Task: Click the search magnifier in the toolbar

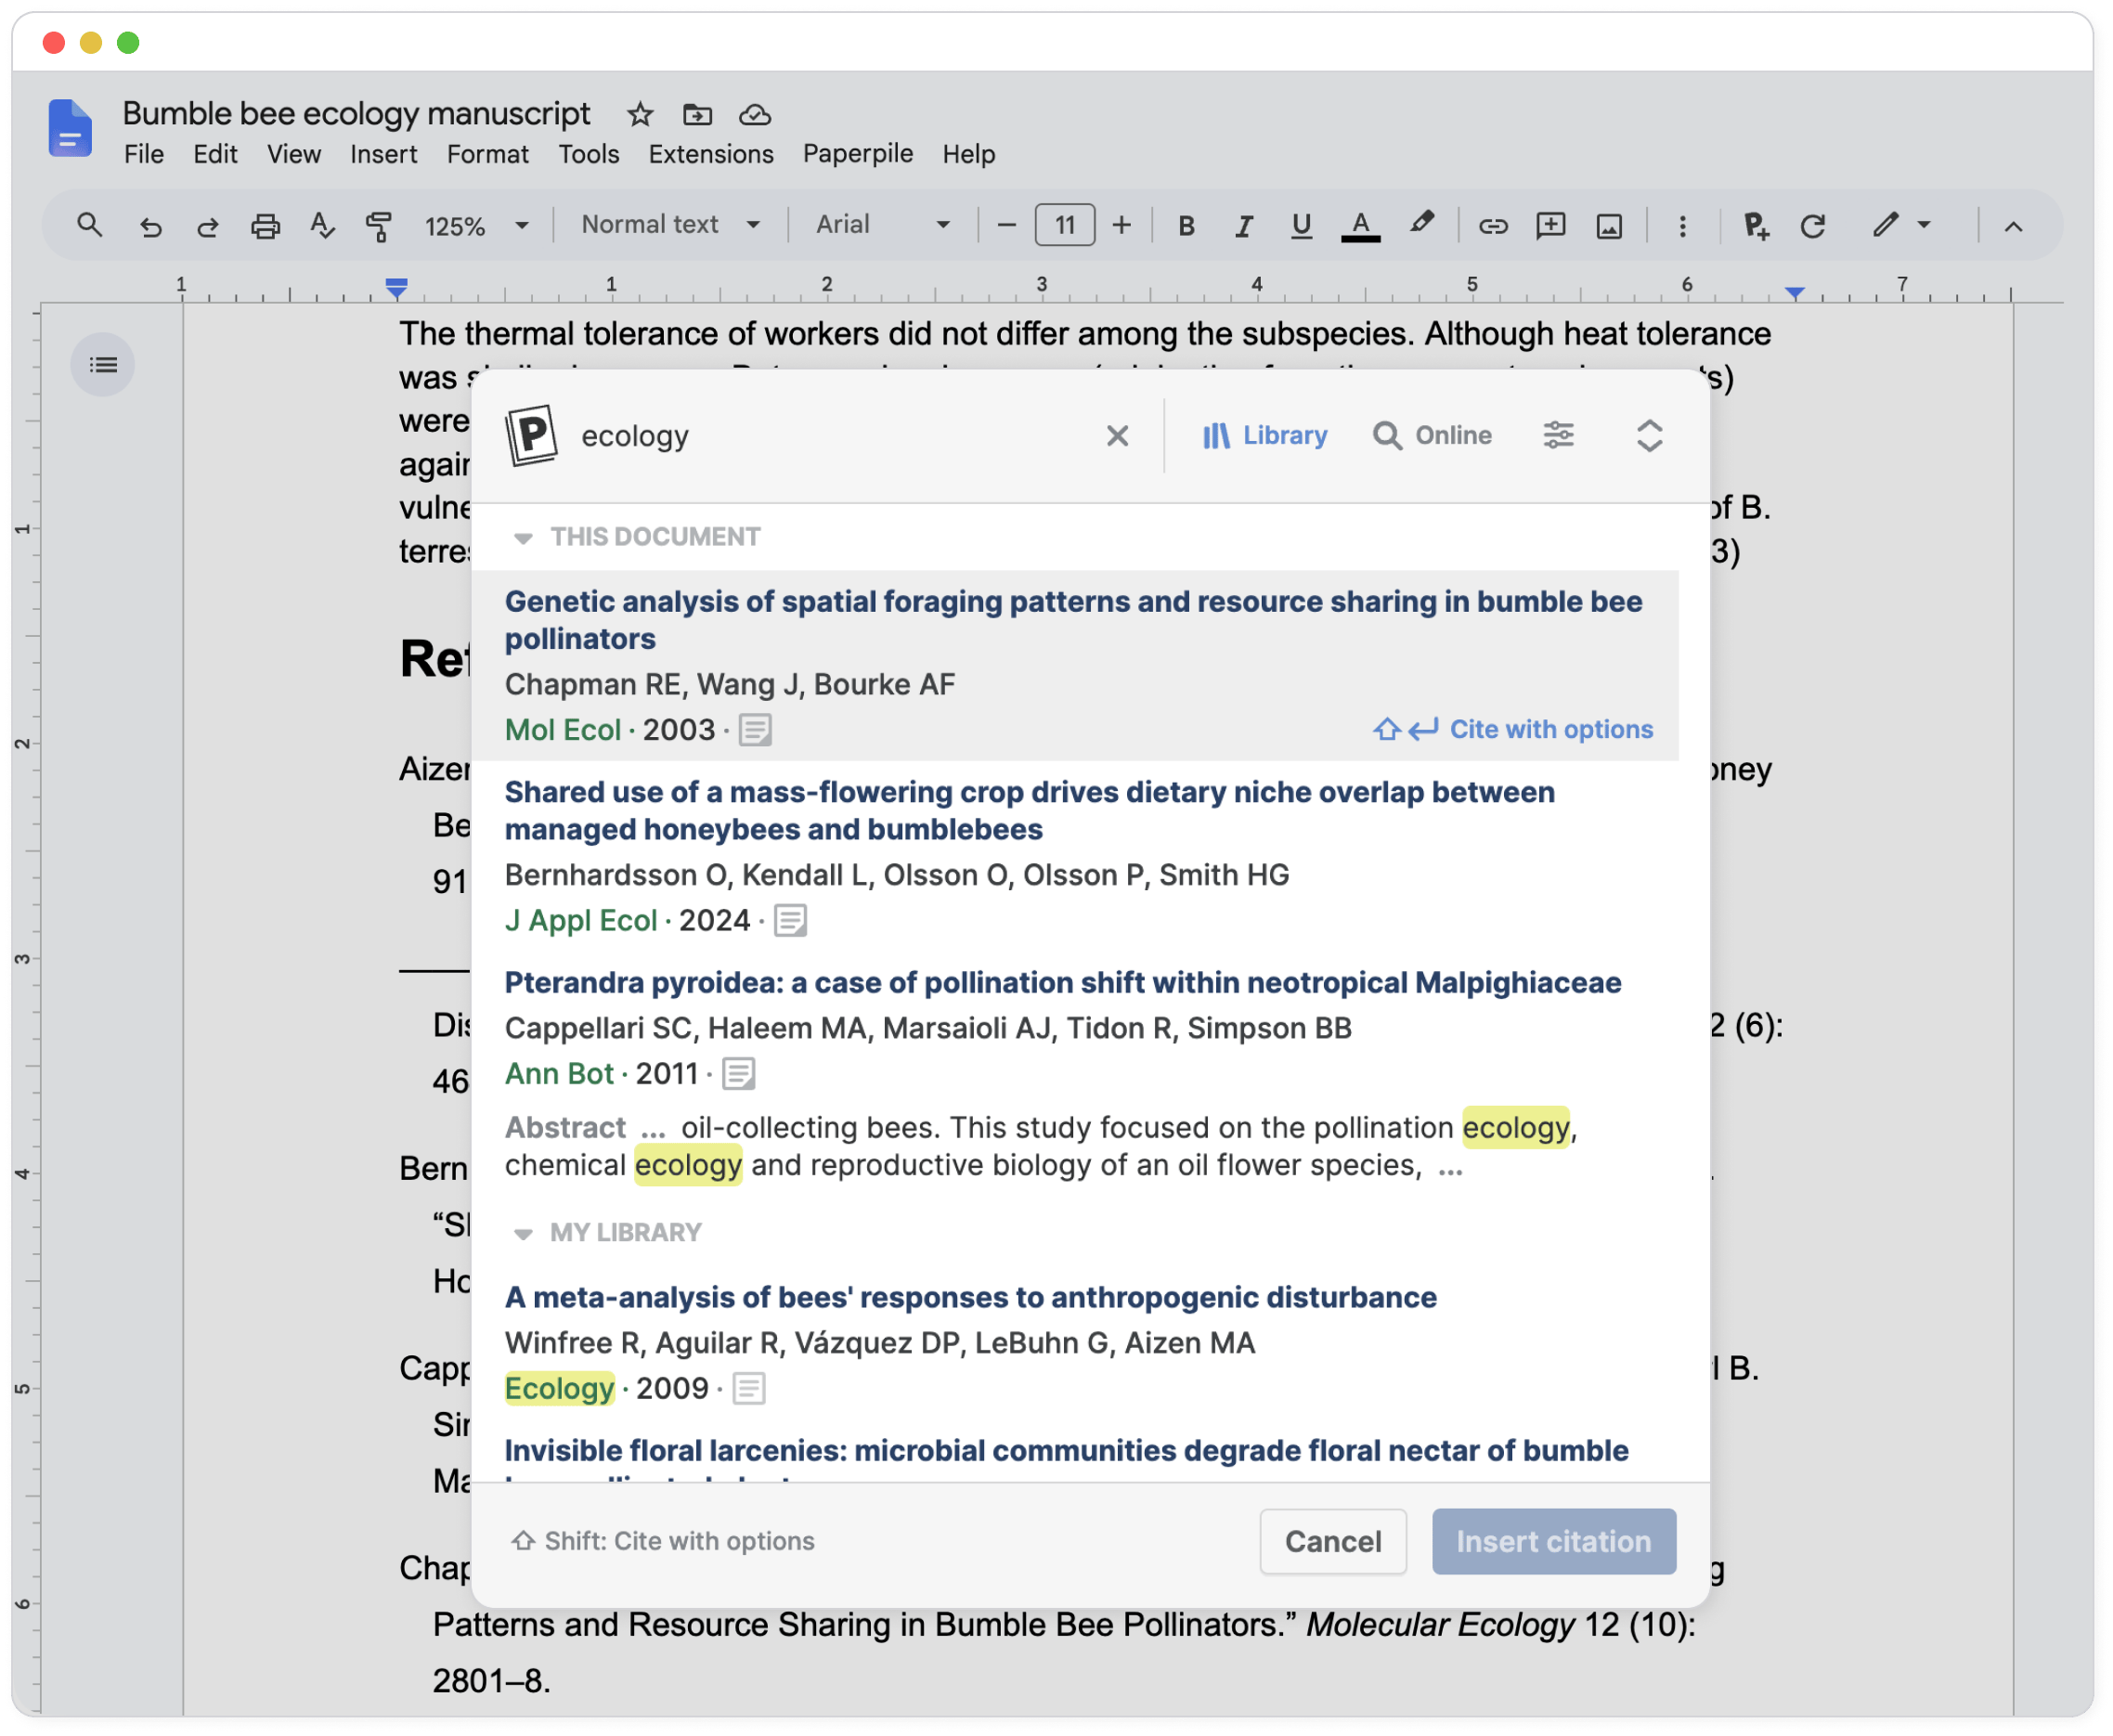Action: point(90,225)
